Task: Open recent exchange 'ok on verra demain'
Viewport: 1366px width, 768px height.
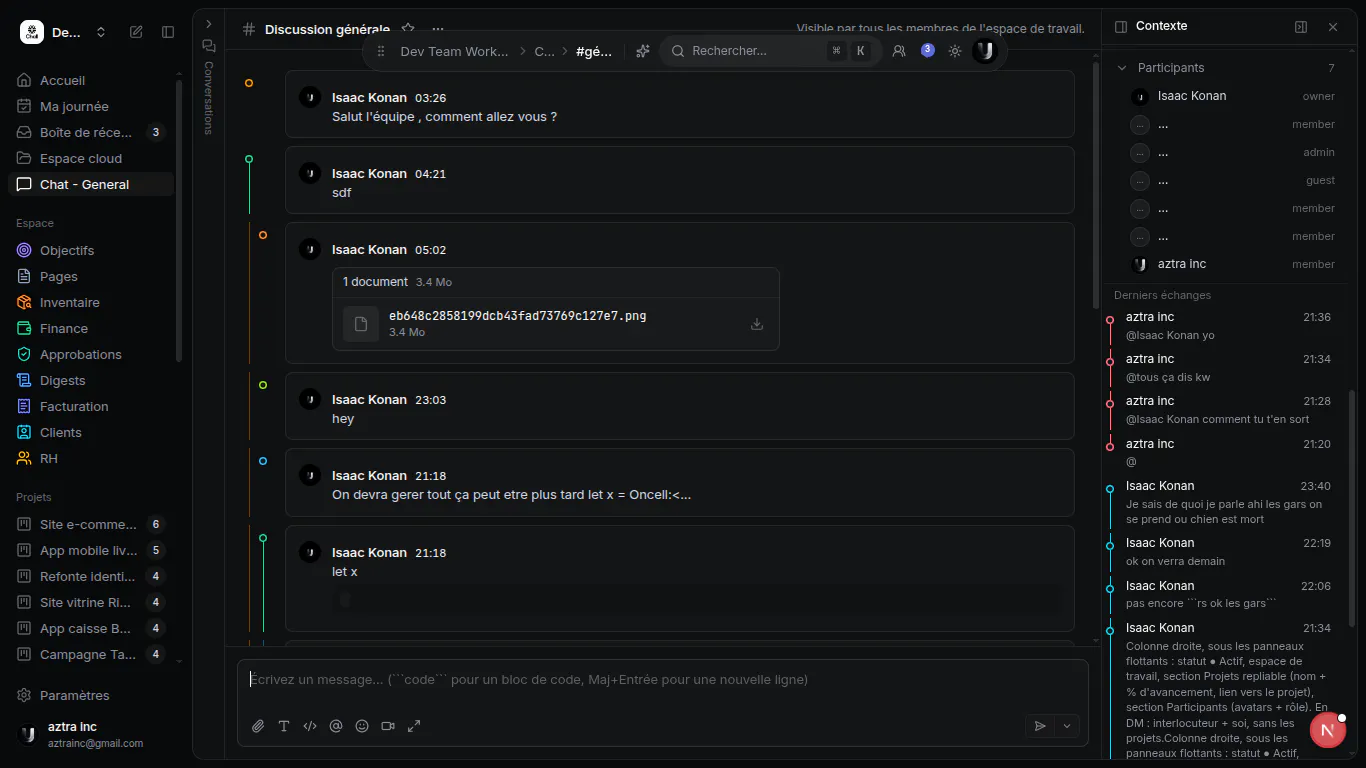Action: click(1228, 551)
